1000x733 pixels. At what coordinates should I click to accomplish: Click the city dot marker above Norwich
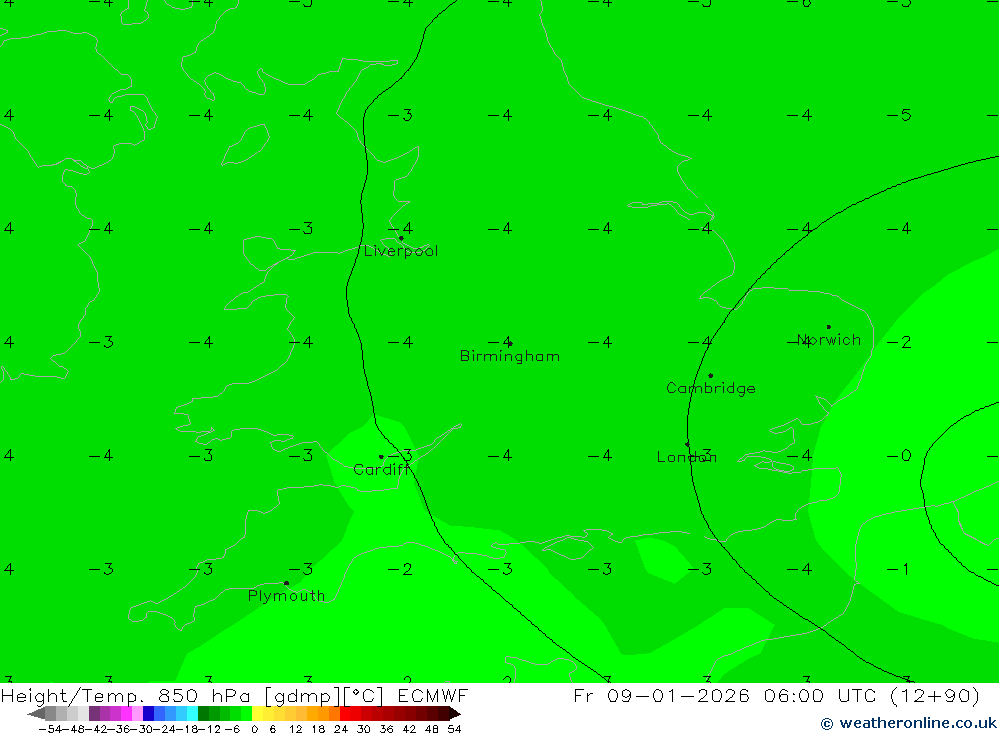click(x=828, y=327)
